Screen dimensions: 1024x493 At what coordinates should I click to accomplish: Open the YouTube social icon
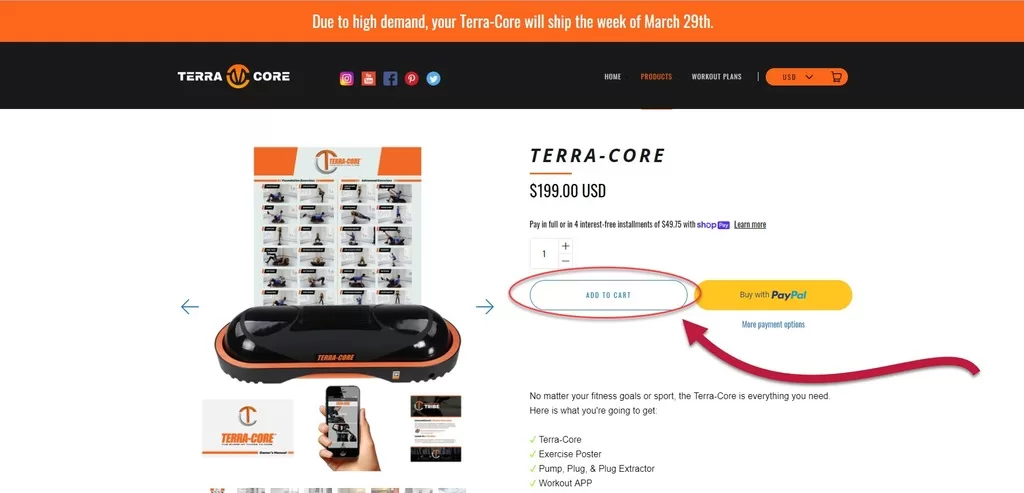(368, 78)
